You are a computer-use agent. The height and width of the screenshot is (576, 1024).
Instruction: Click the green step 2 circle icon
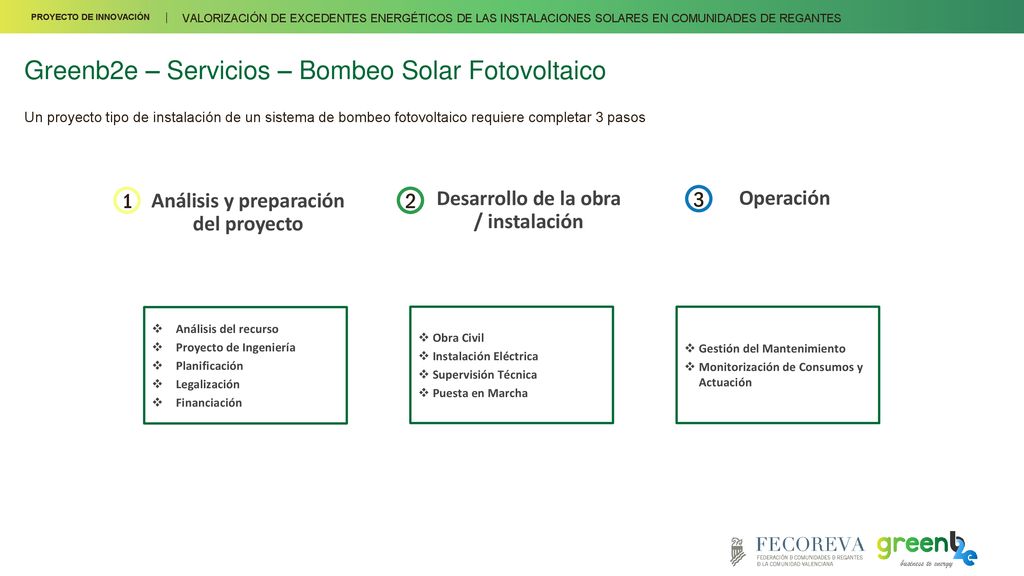[410, 200]
